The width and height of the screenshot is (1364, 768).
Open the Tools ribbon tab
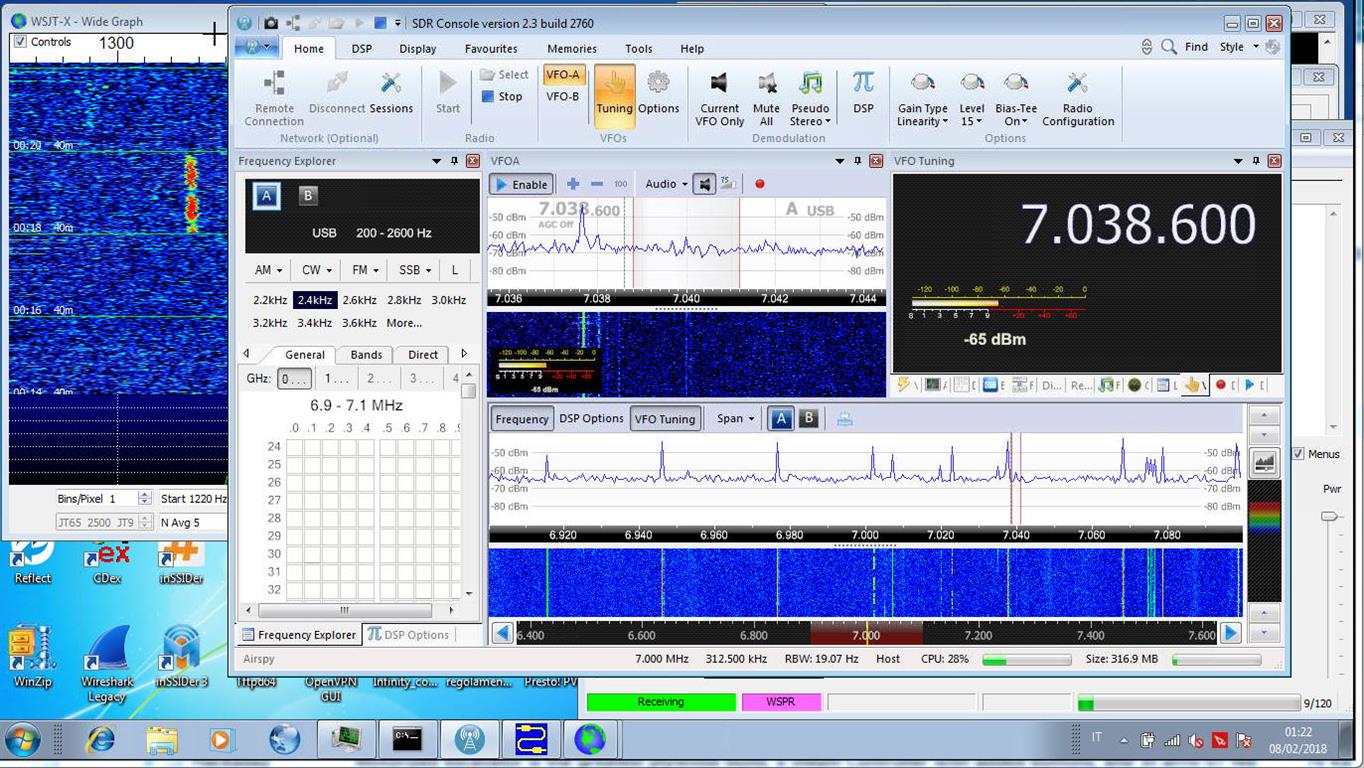pyautogui.click(x=639, y=48)
